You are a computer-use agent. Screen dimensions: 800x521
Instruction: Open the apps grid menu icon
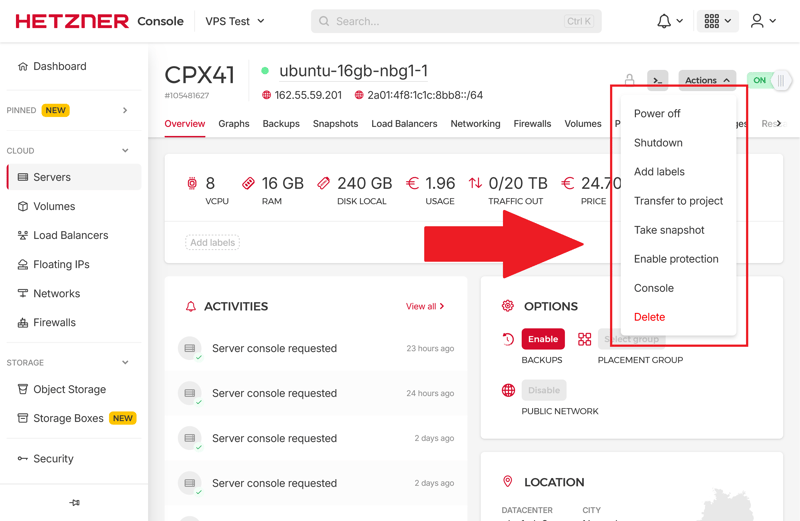point(712,21)
